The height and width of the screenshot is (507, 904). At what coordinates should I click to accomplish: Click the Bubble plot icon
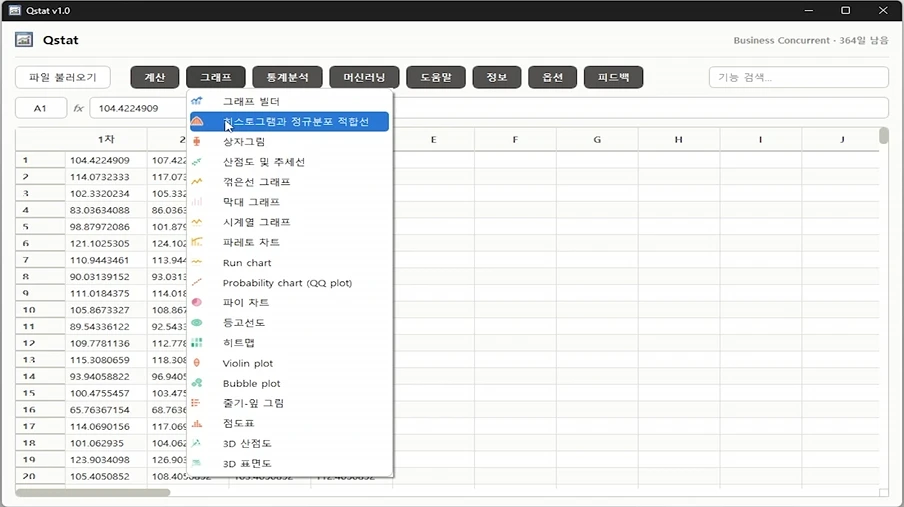click(197, 383)
